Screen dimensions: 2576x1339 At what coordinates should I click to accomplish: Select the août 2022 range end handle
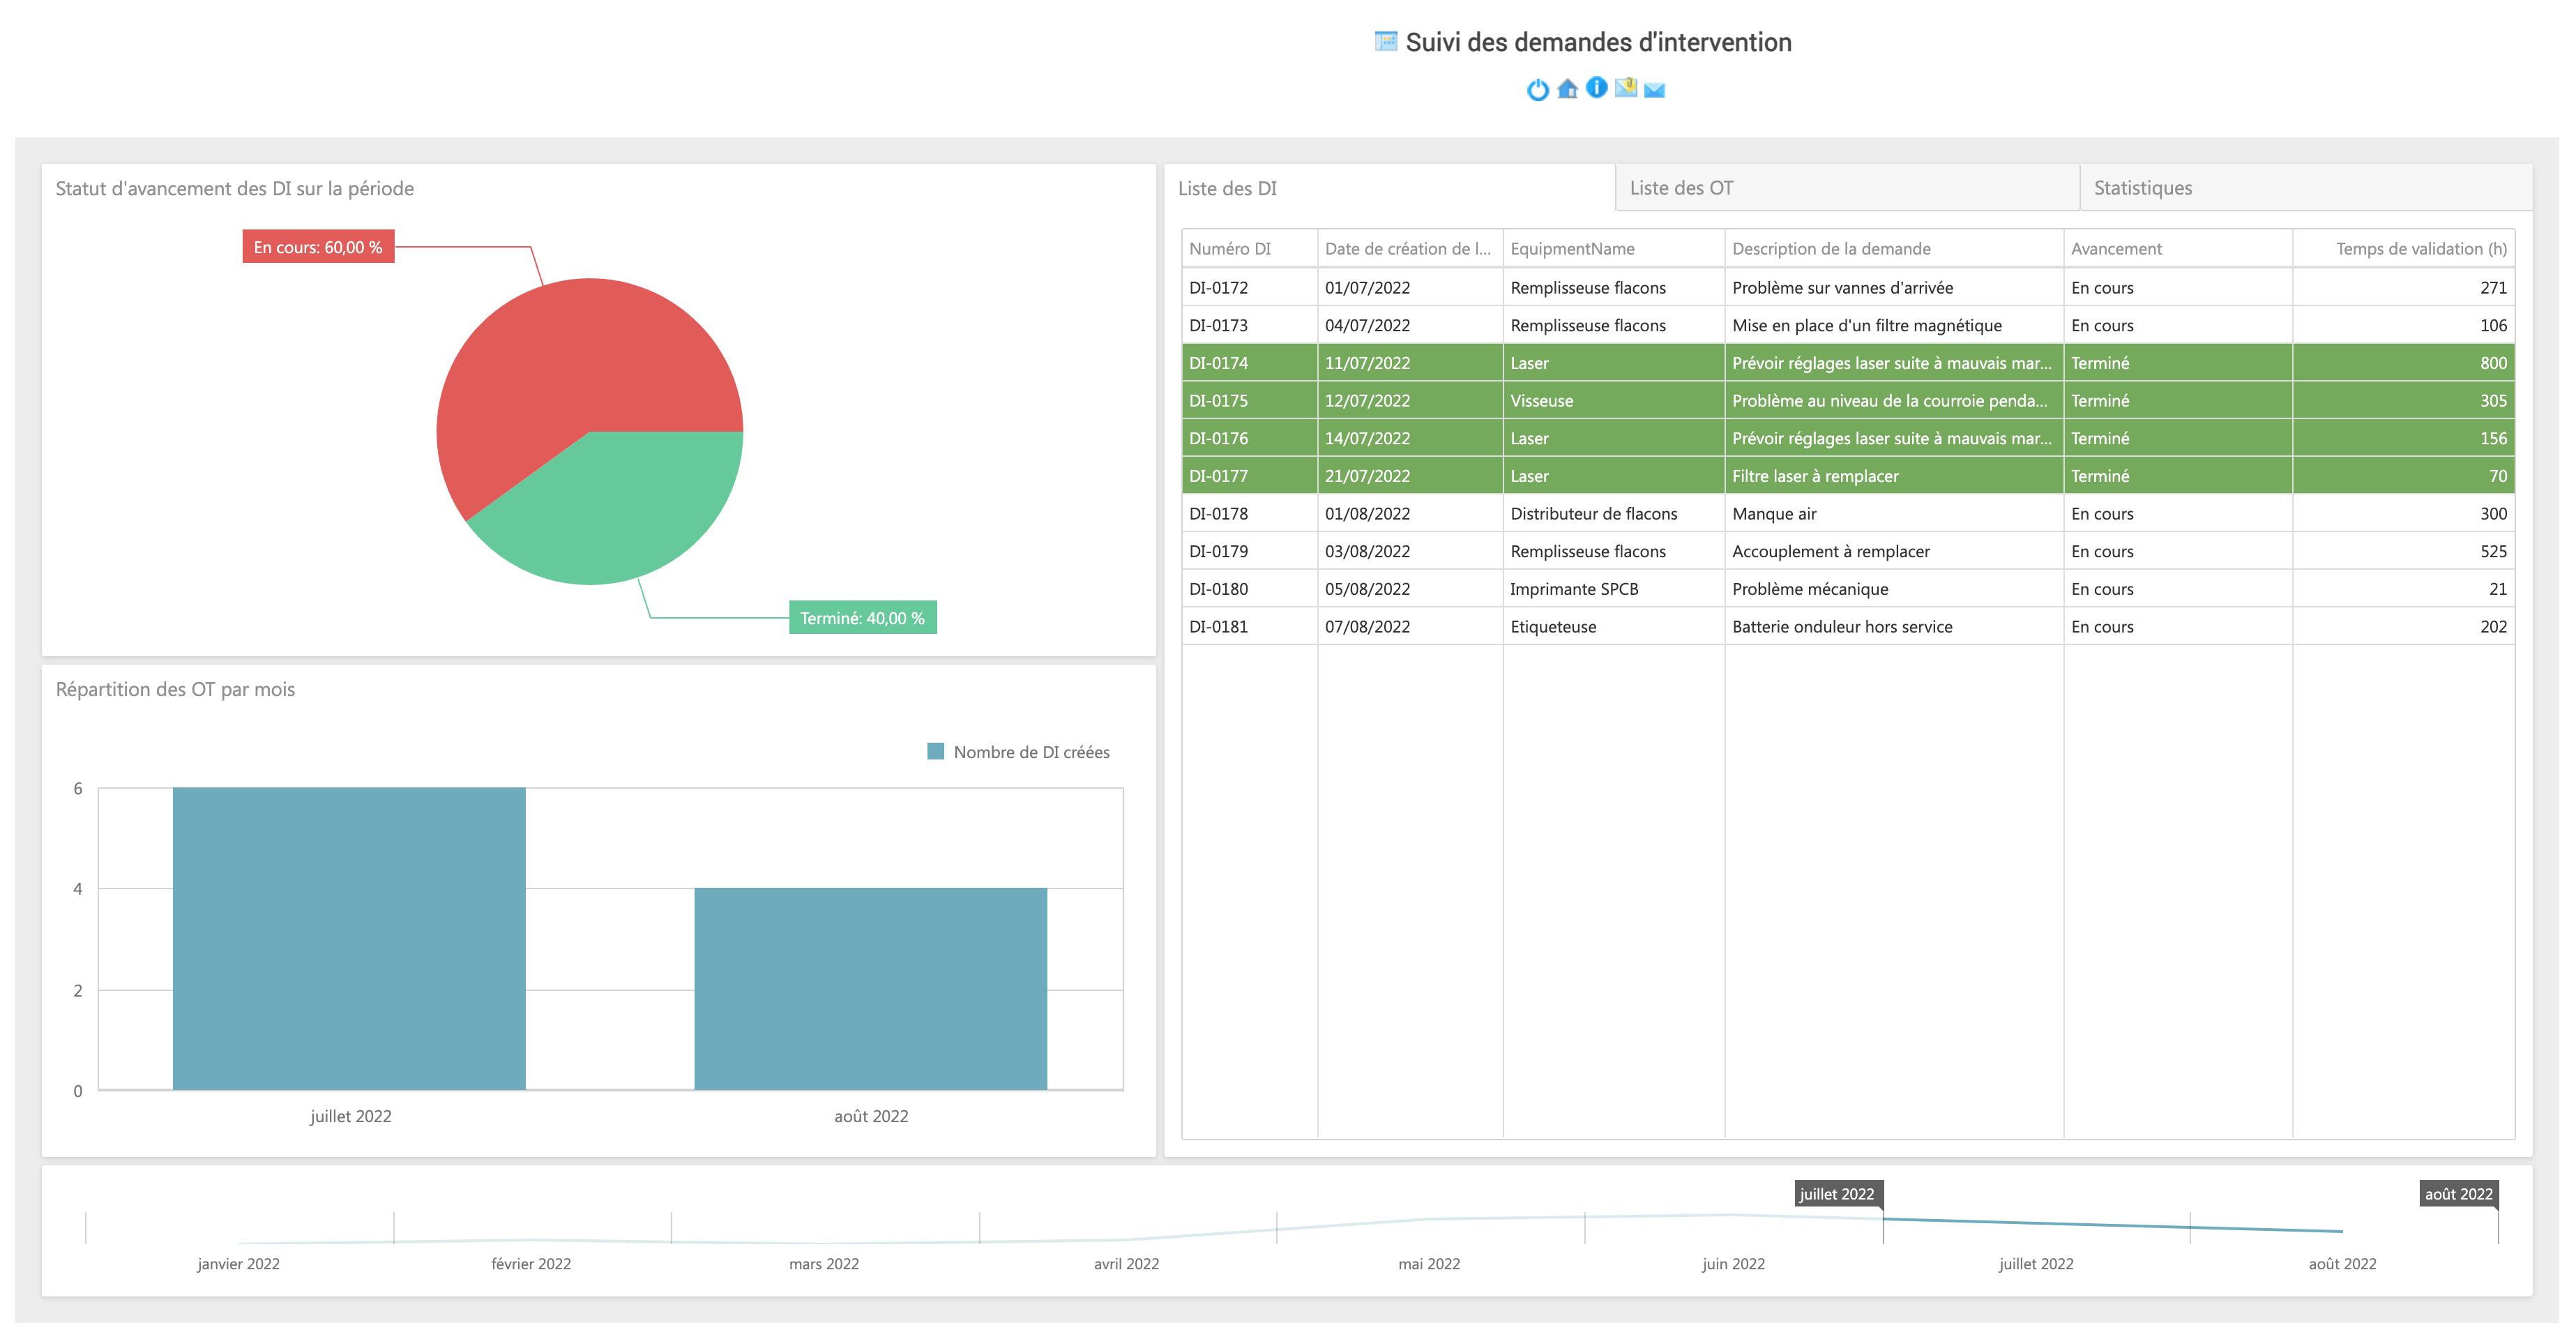(x=2458, y=1194)
